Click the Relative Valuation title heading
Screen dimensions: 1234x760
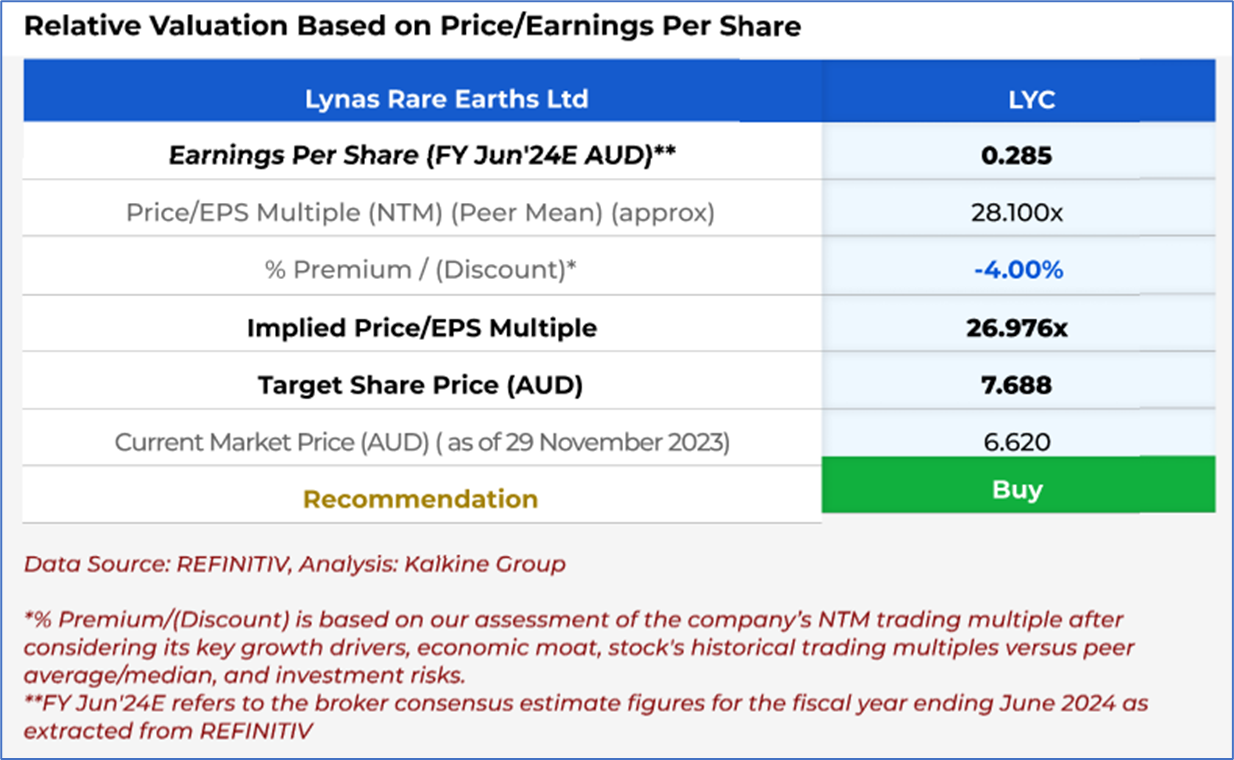412,26
